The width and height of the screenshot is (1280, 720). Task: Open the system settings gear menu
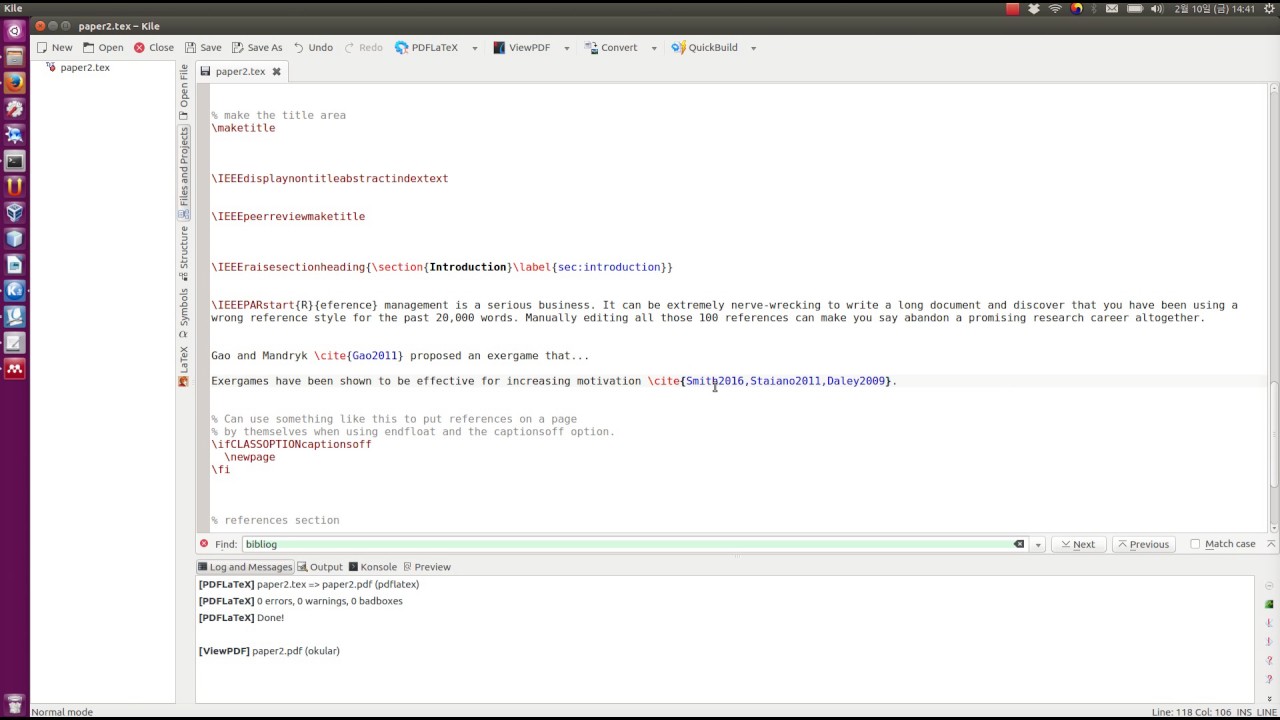click(1267, 9)
